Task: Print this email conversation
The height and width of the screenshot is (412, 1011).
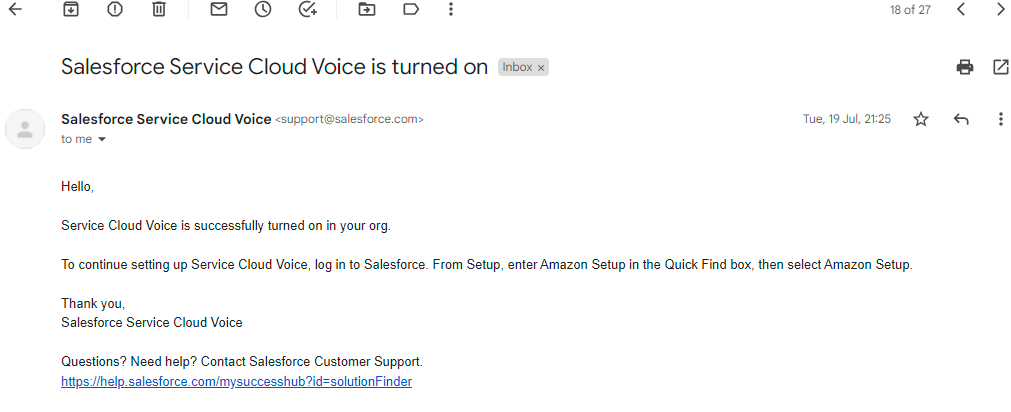Action: [964, 67]
